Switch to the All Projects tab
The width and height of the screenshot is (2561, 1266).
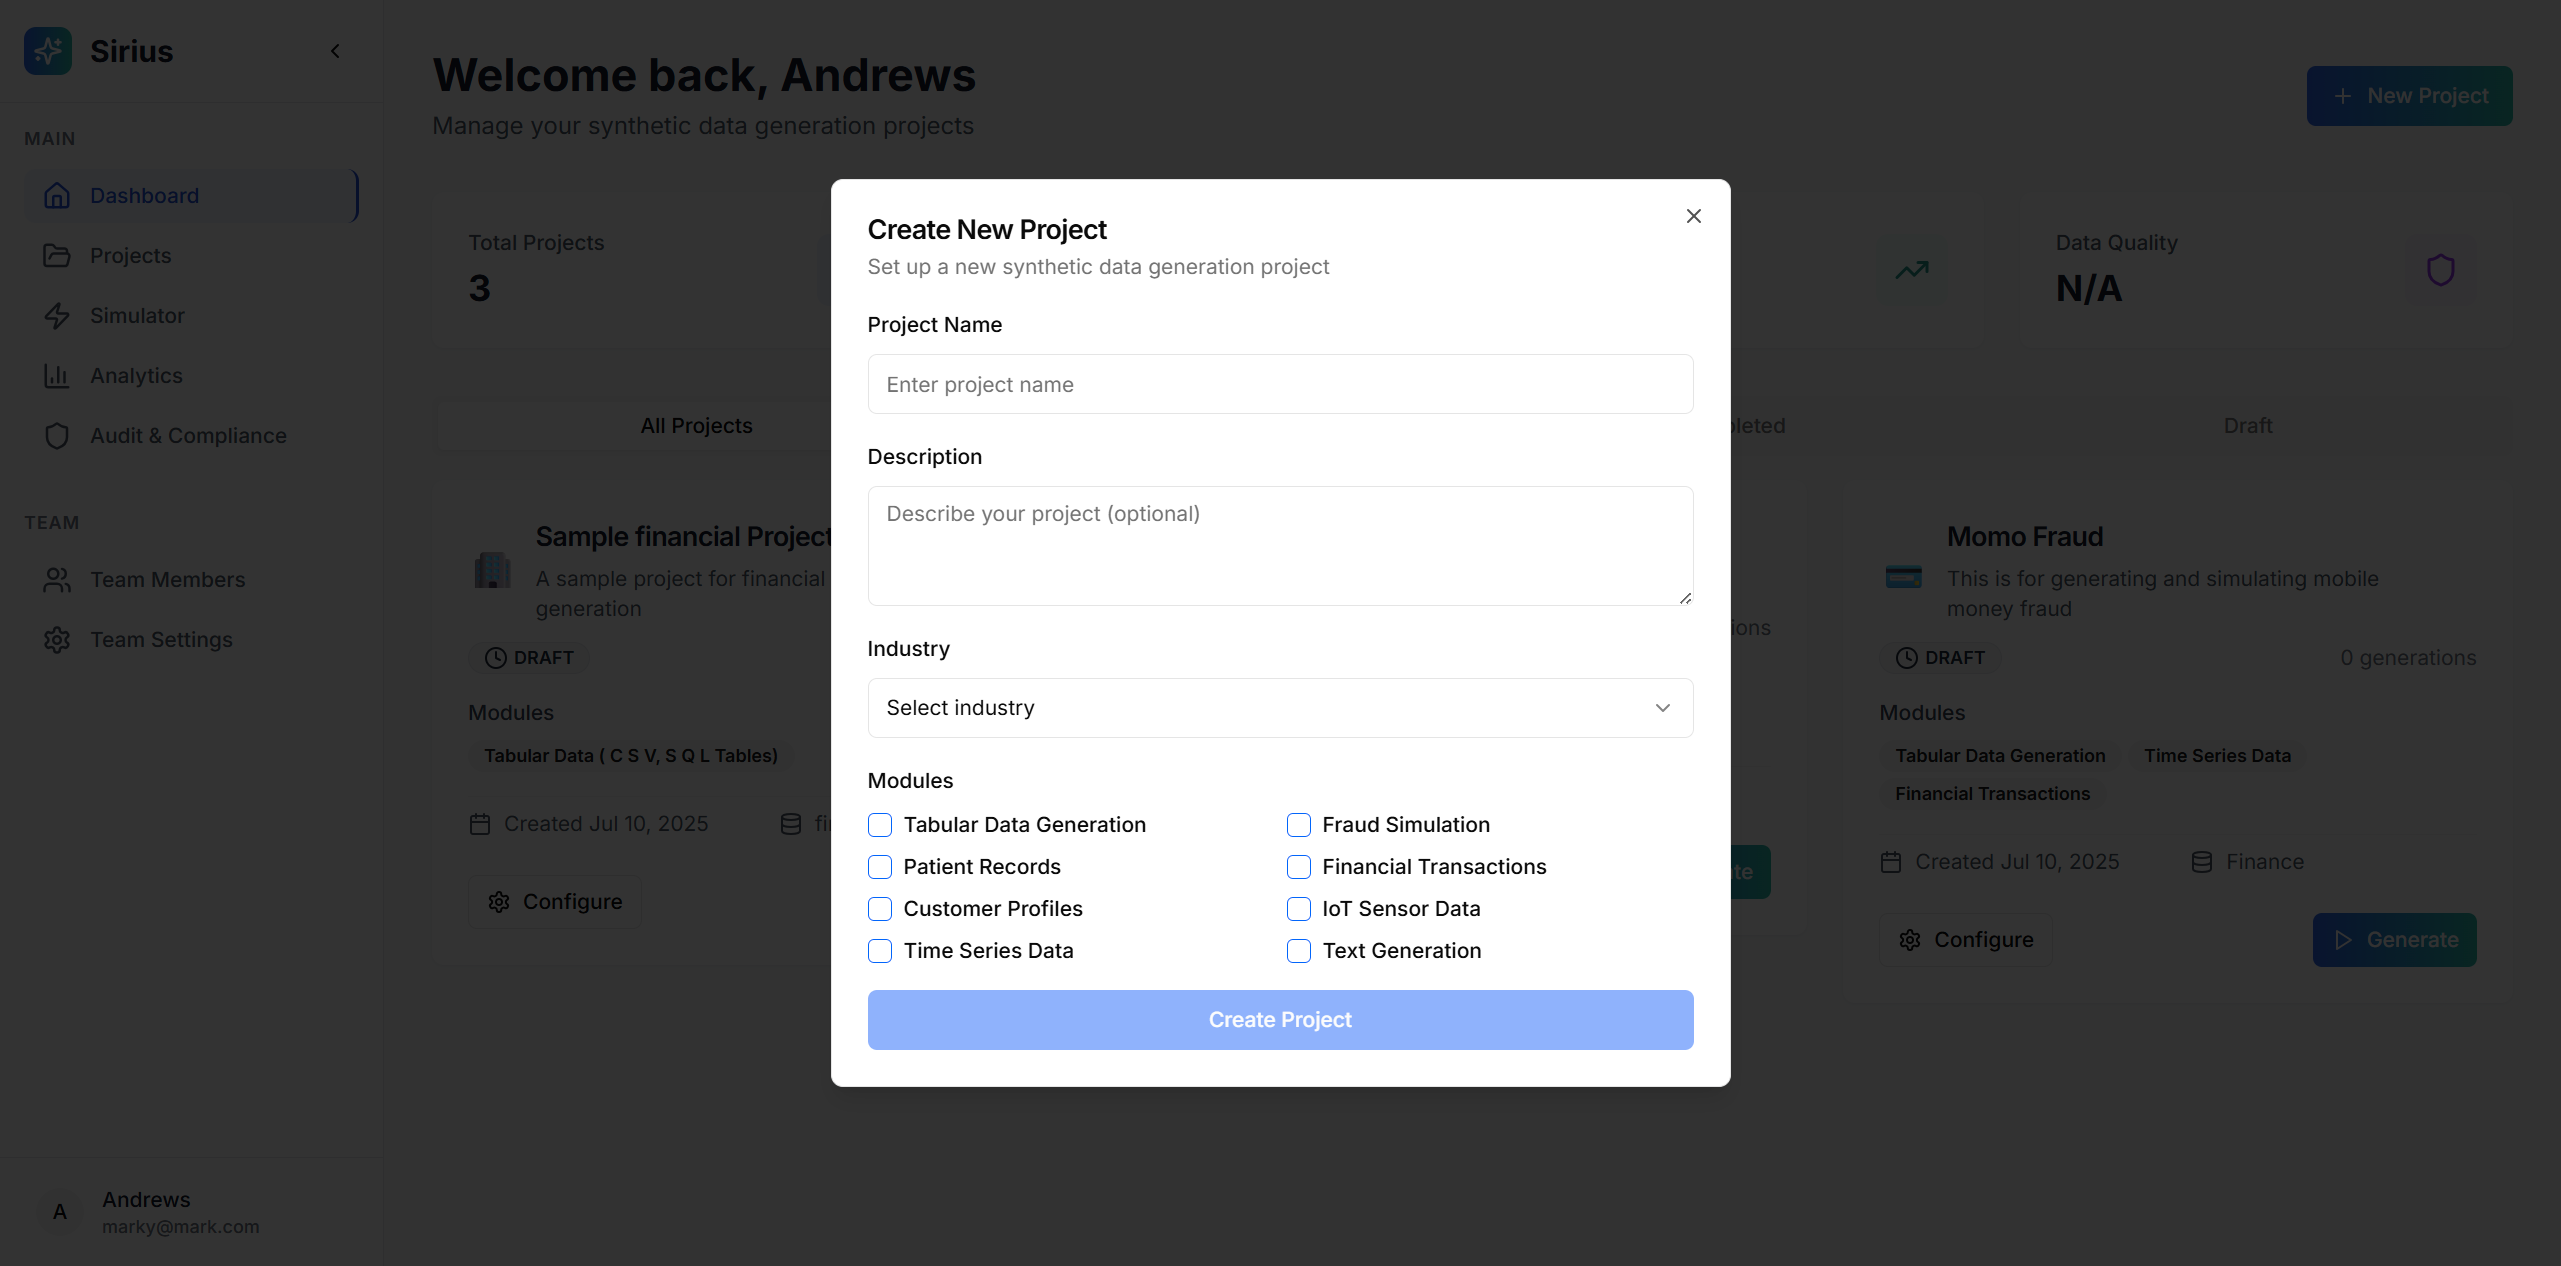[x=696, y=426]
